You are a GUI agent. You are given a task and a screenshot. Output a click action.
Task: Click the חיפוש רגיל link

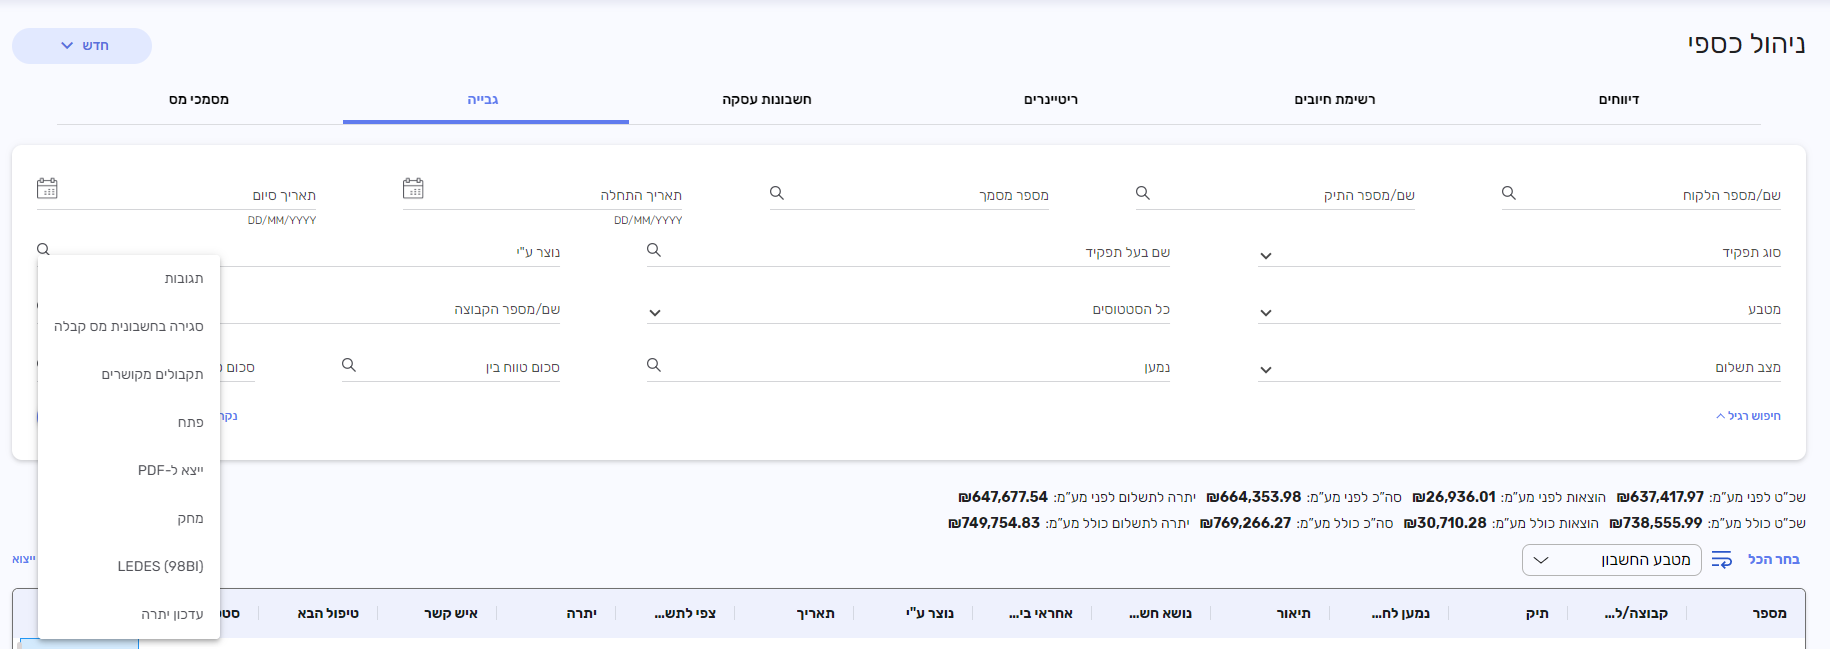tap(1752, 416)
